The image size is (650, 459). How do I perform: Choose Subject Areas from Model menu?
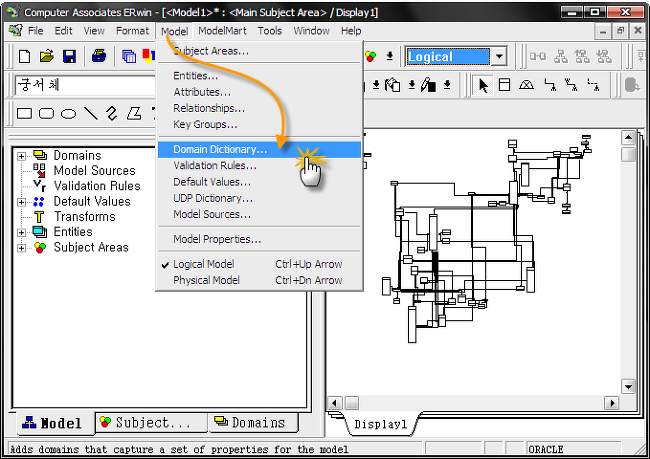point(259,51)
